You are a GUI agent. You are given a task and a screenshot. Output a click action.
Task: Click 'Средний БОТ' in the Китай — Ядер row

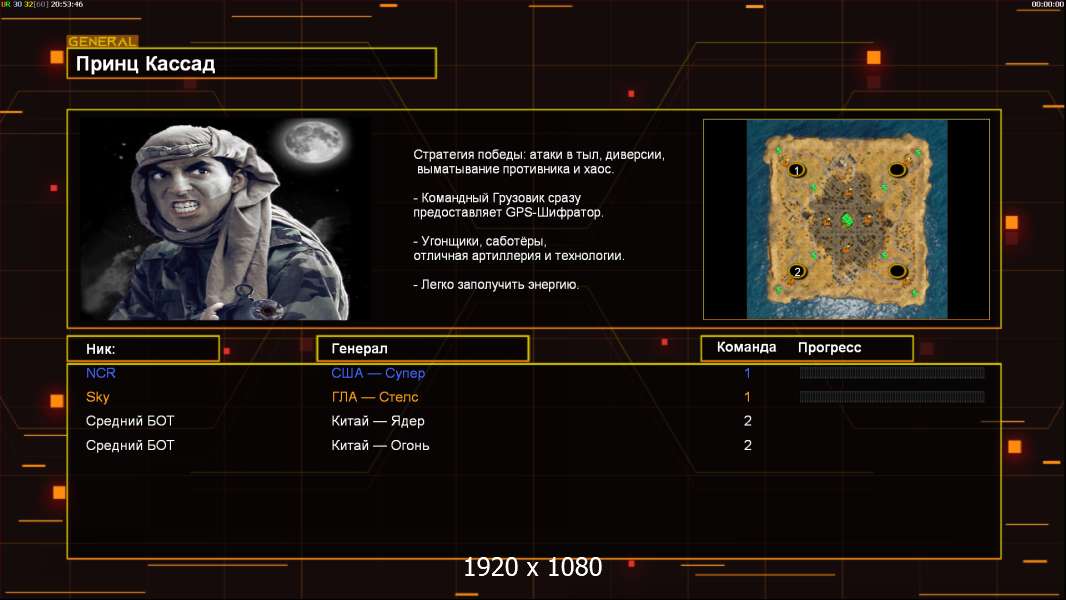click(x=130, y=421)
